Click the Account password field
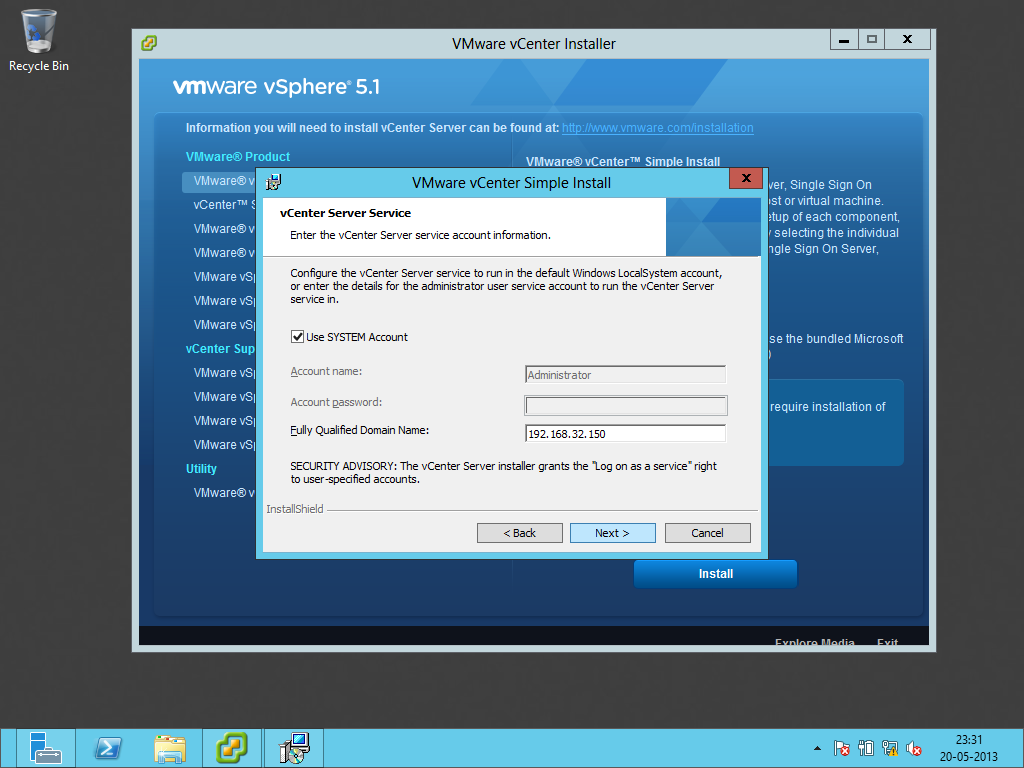Image resolution: width=1024 pixels, height=768 pixels. [x=625, y=406]
